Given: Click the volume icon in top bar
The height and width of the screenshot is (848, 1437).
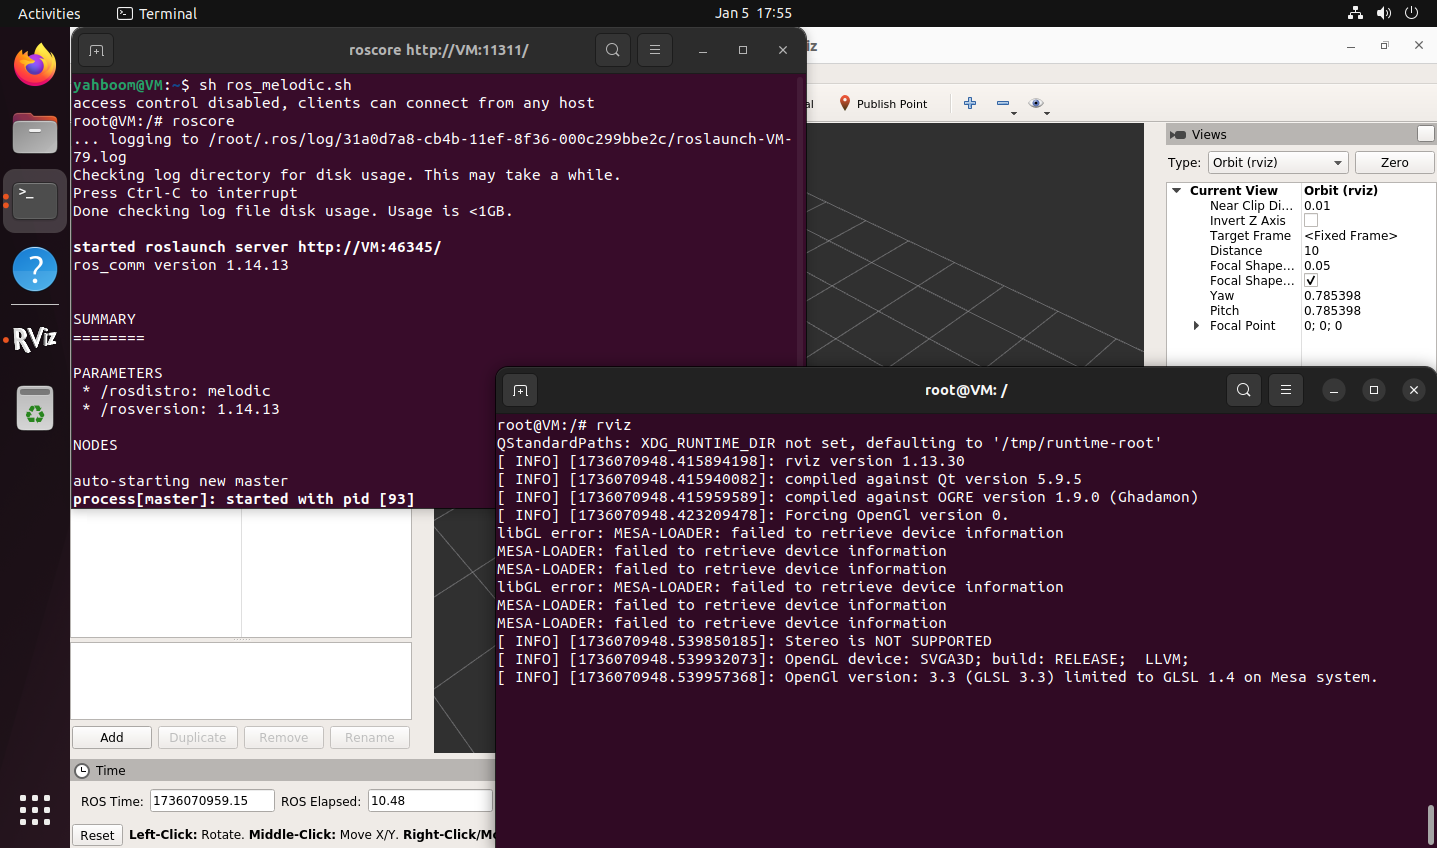Looking at the screenshot, I should pyautogui.click(x=1383, y=13).
